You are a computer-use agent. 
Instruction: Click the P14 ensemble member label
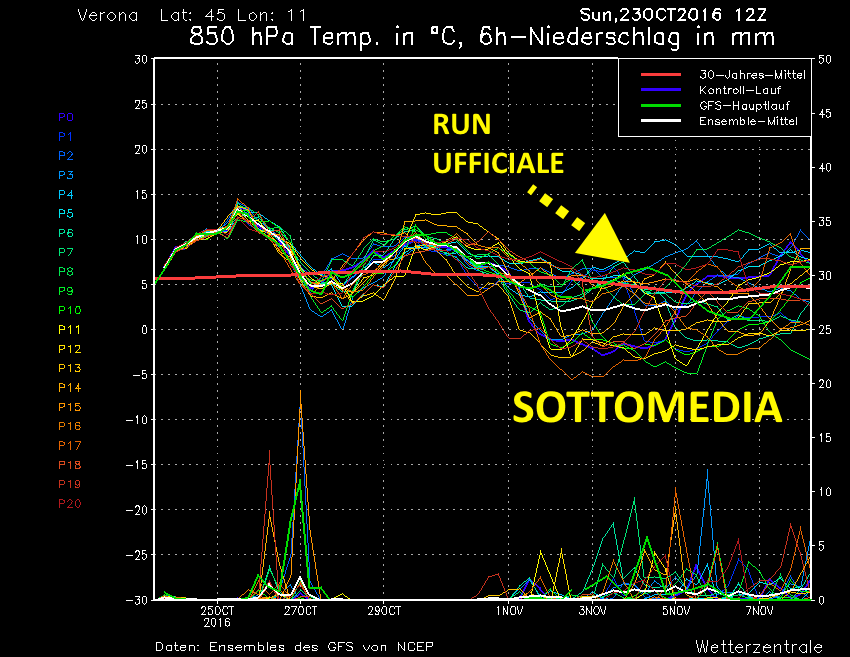pyautogui.click(x=69, y=388)
